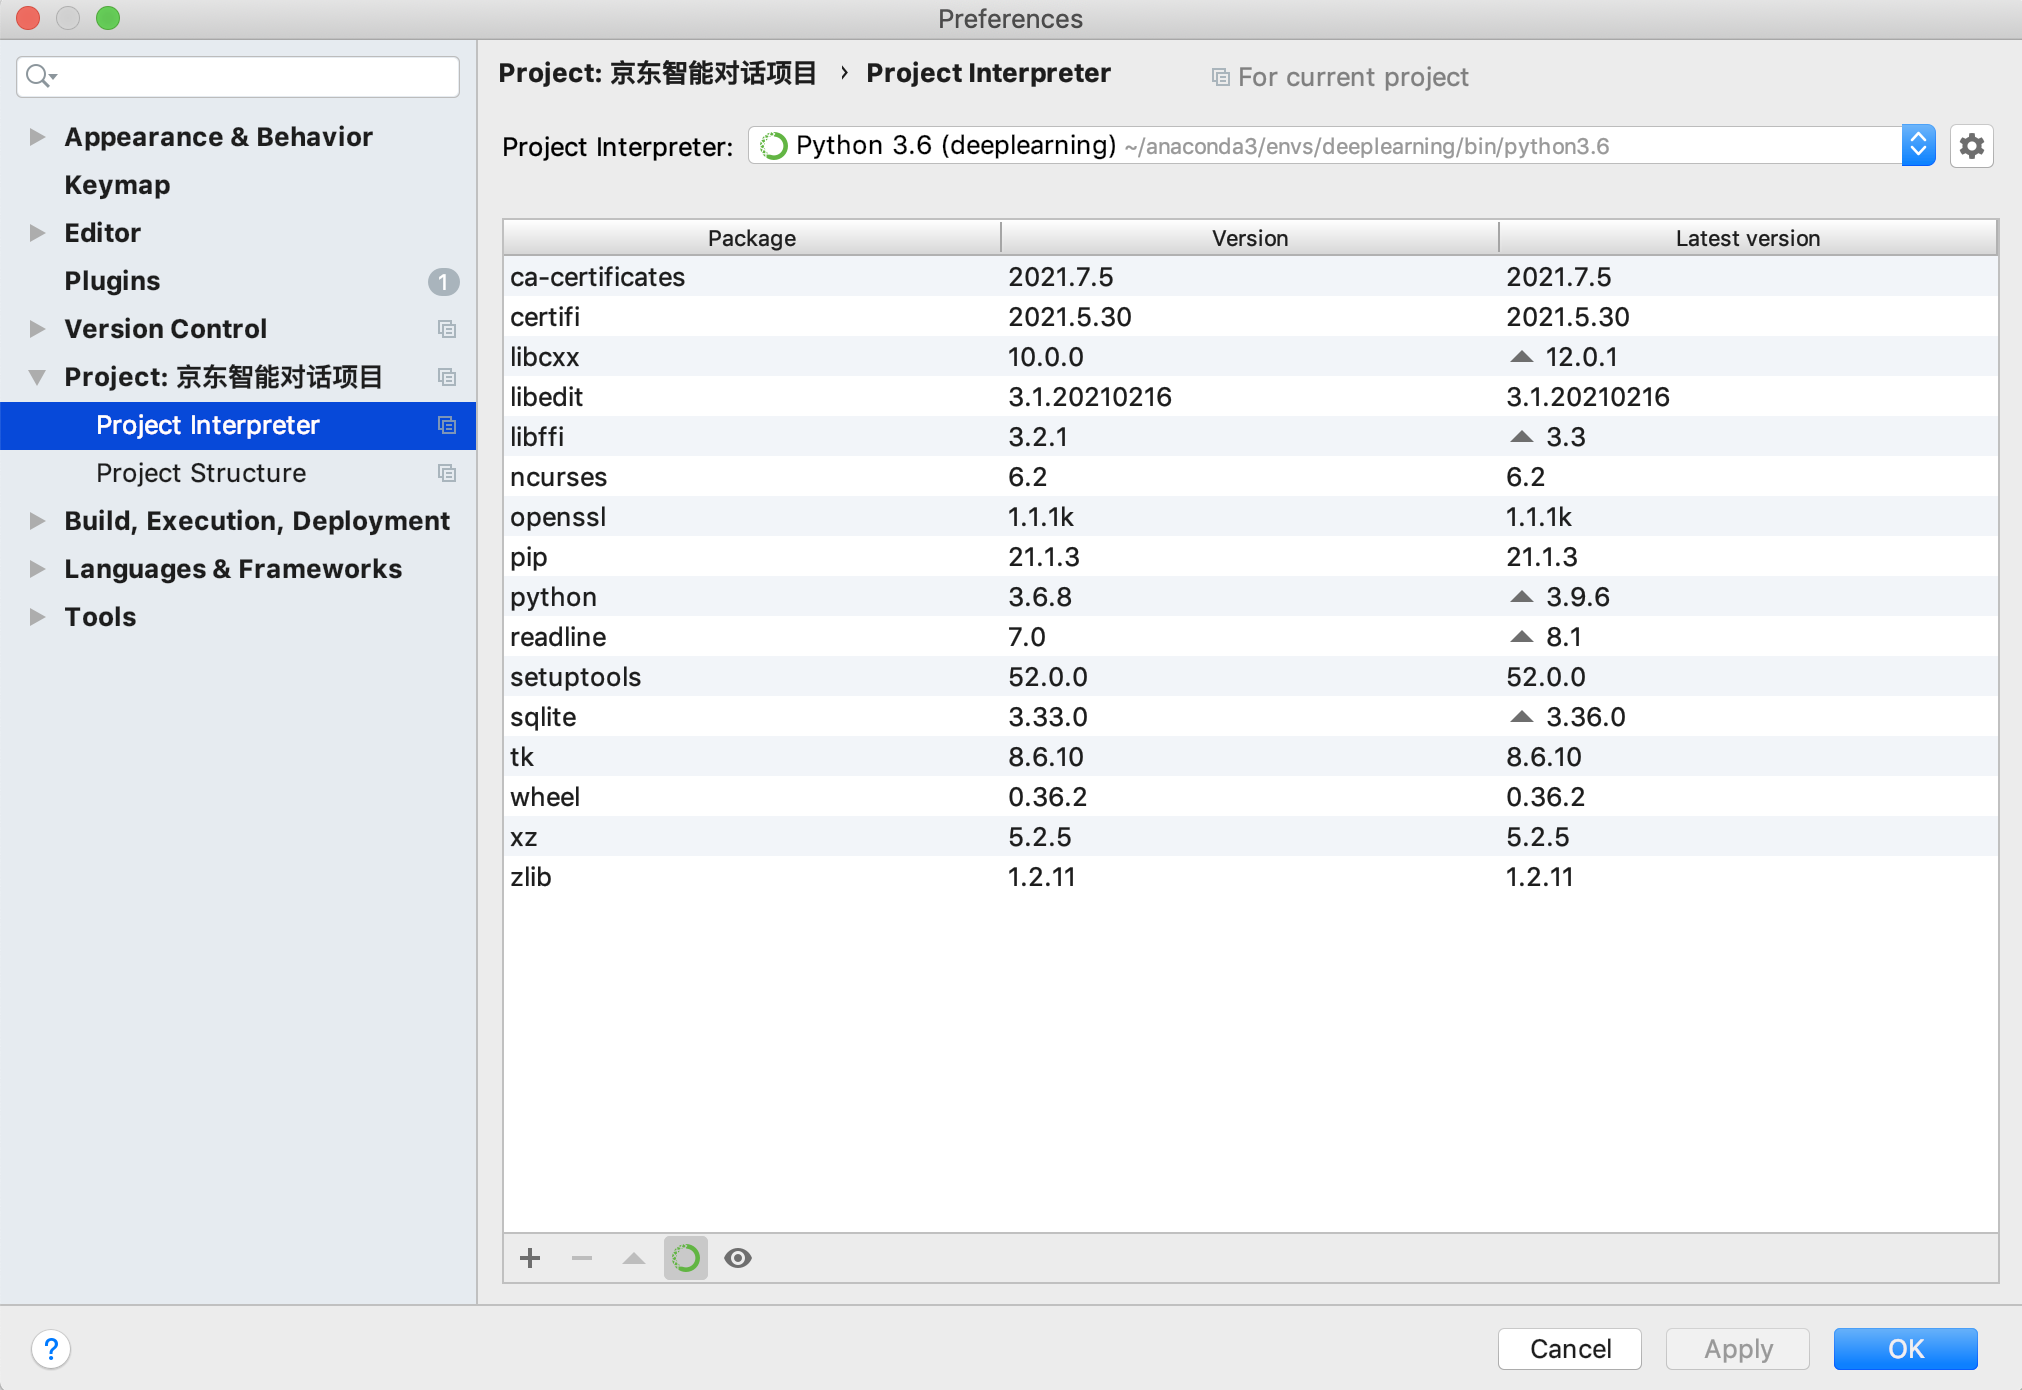Image resolution: width=2022 pixels, height=1390 pixels.
Task: Open the Plugins settings page
Action: click(x=112, y=281)
